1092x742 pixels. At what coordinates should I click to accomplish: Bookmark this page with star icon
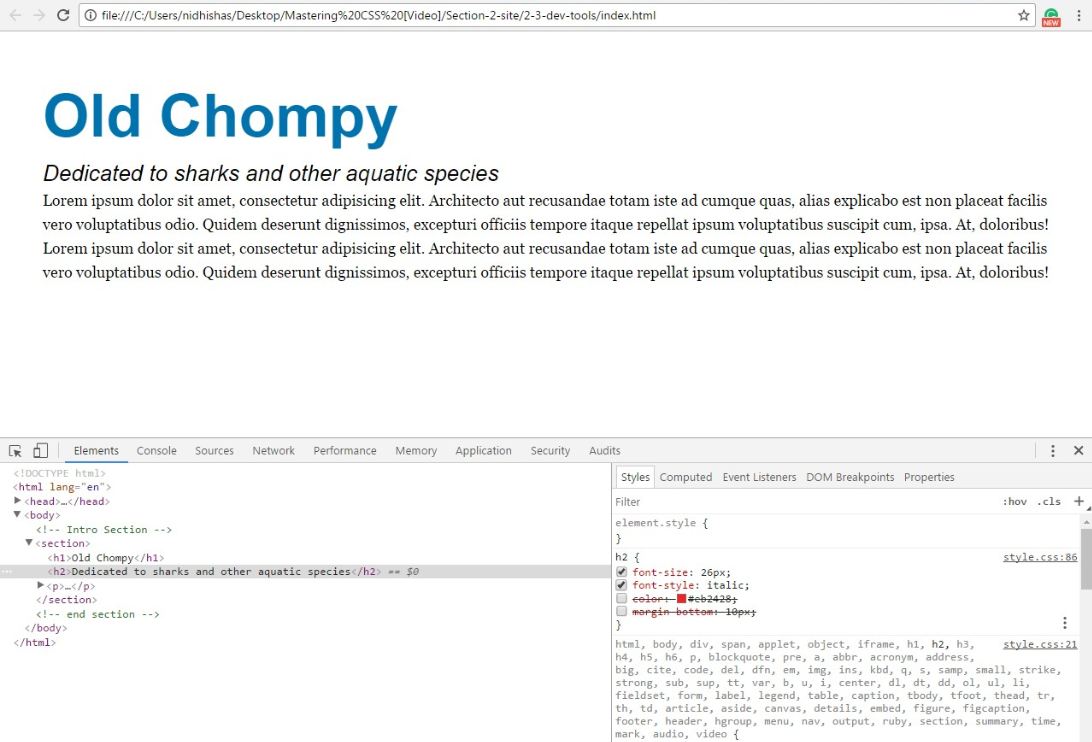click(x=1023, y=15)
